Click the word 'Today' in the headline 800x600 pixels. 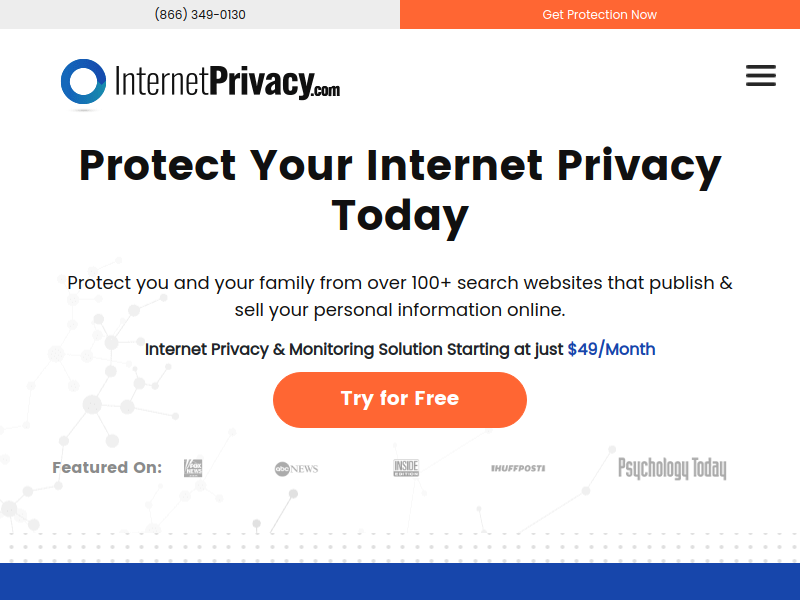pyautogui.click(x=400, y=216)
